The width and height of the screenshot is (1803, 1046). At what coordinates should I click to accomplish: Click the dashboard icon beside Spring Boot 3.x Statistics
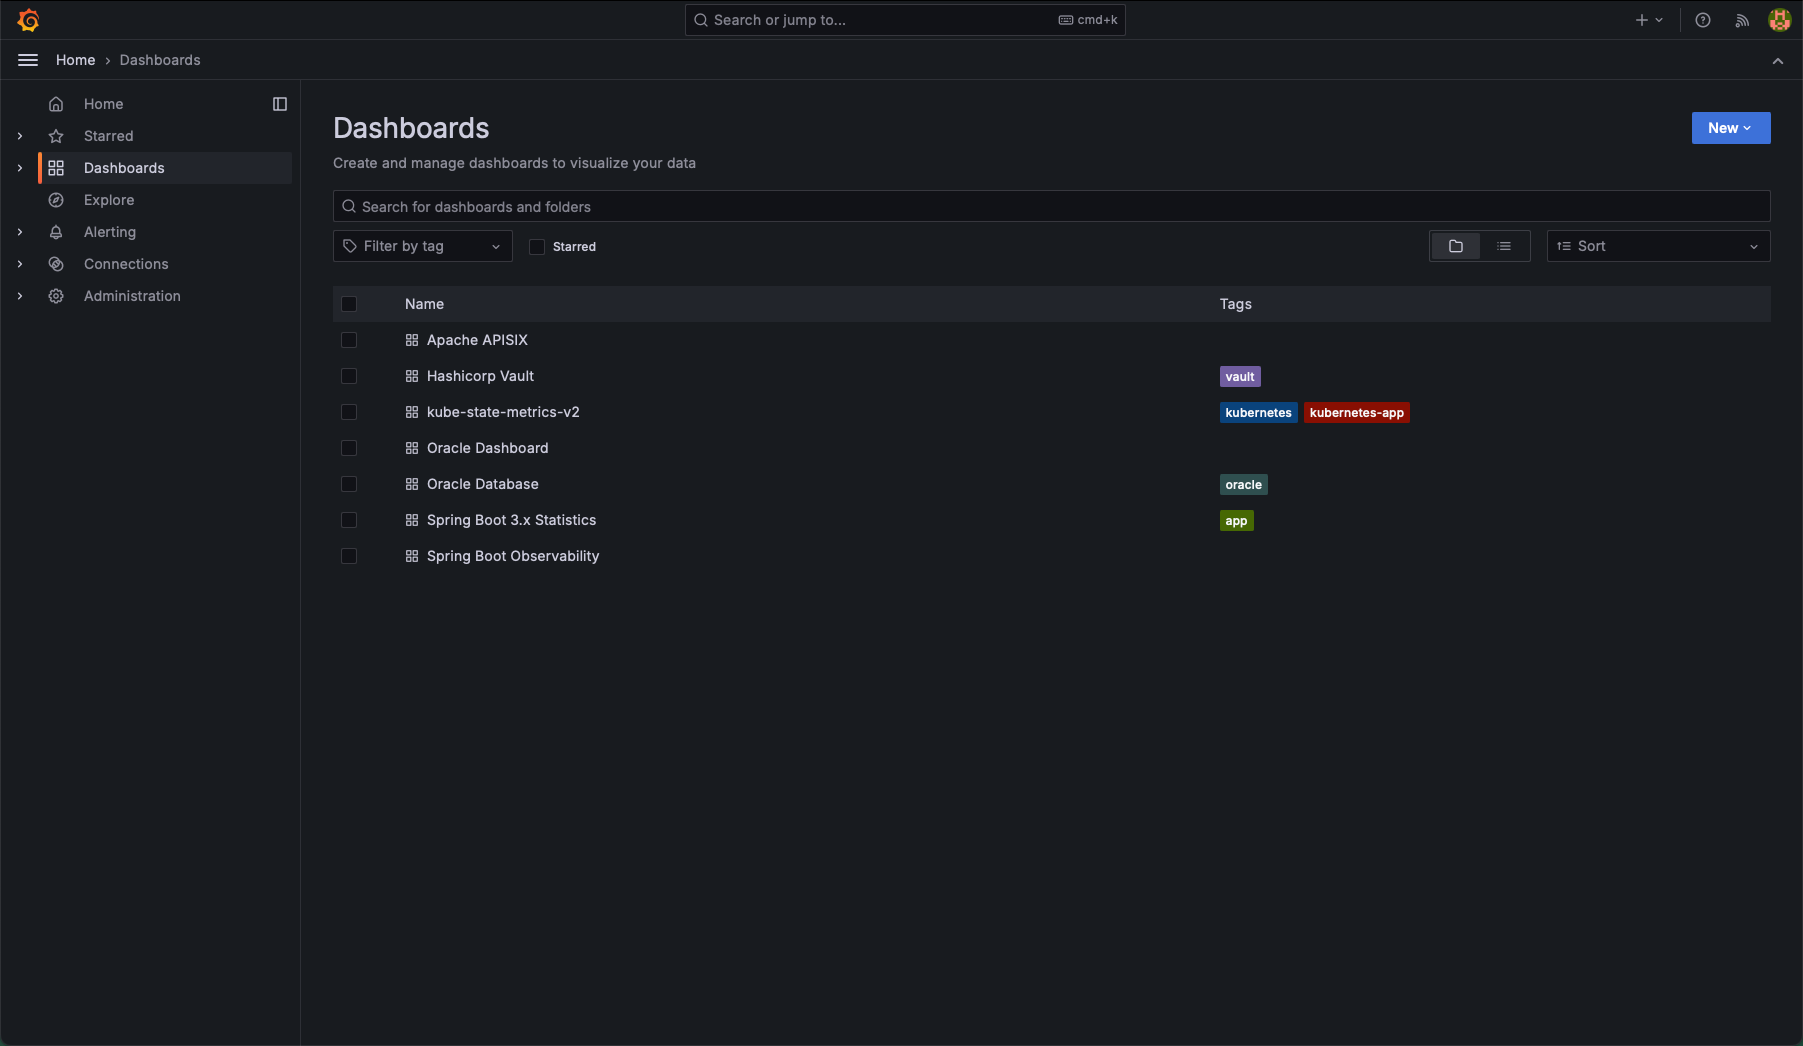[x=412, y=520]
